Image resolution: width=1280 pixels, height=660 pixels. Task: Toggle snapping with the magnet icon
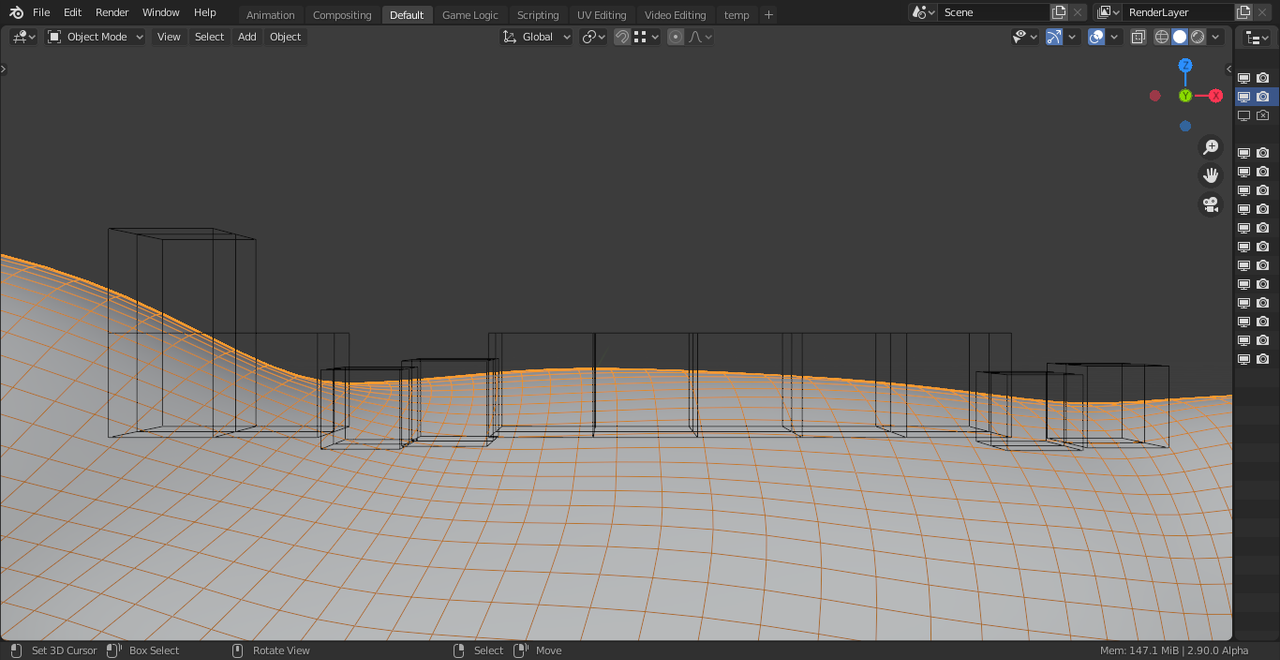pyautogui.click(x=622, y=37)
